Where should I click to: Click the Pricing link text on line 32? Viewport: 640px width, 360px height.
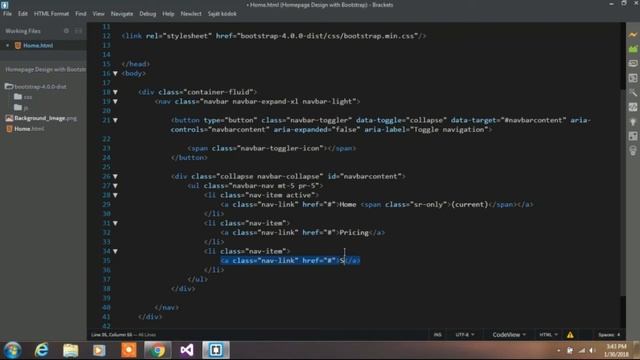354,233
